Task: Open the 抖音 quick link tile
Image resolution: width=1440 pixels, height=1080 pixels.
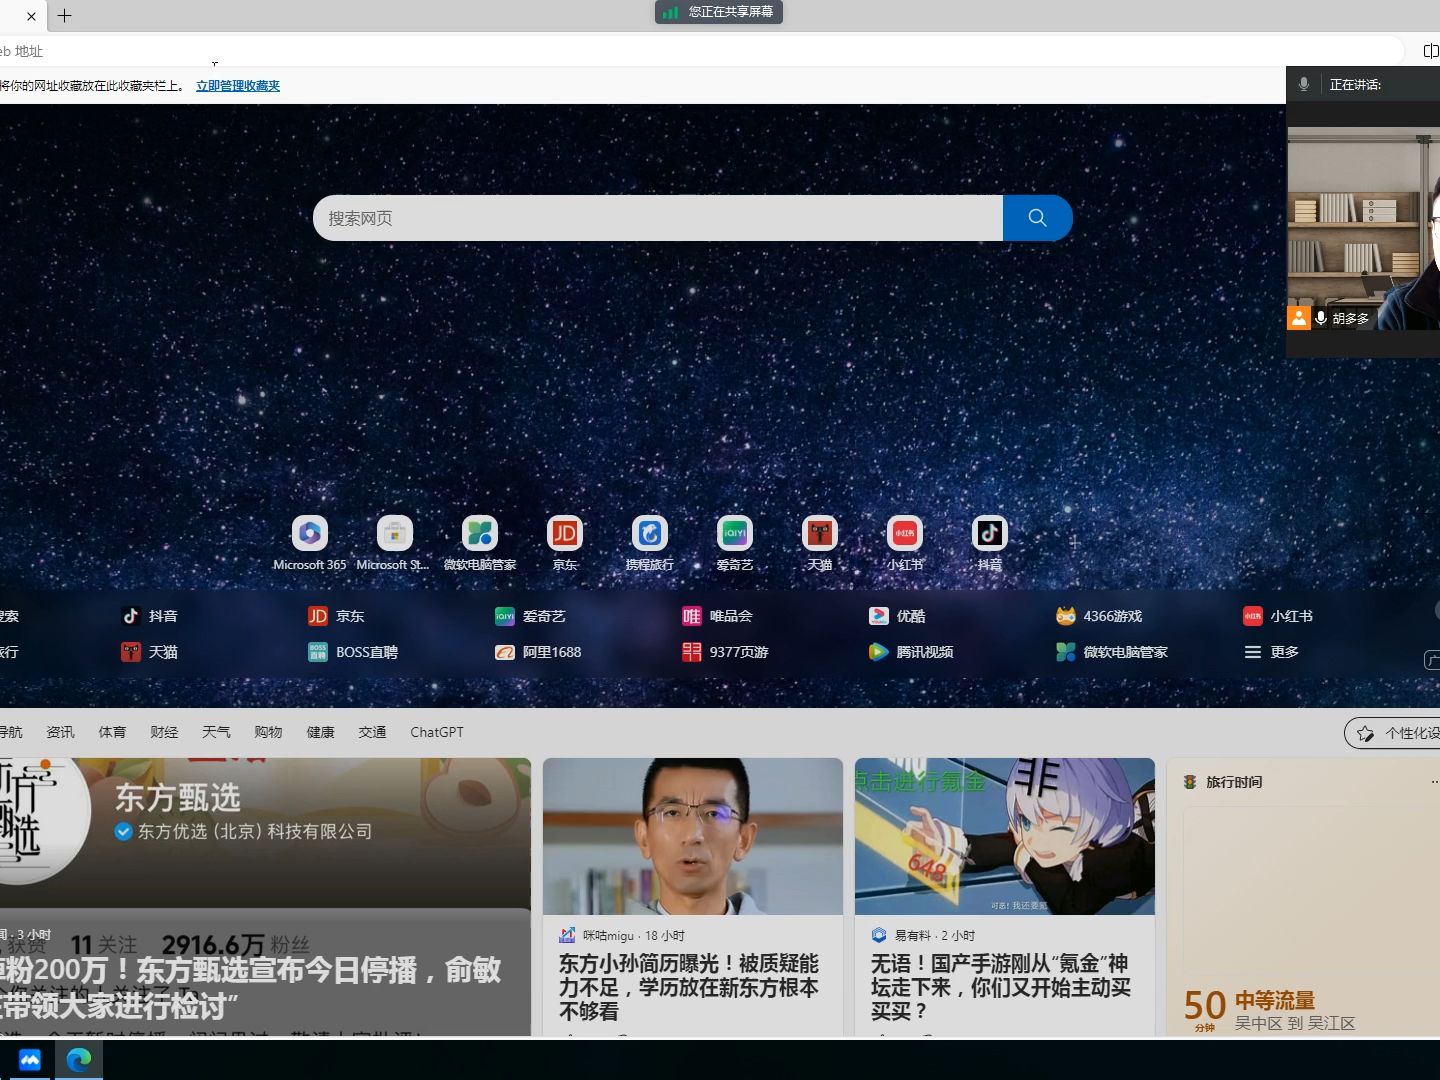Action: (x=990, y=543)
